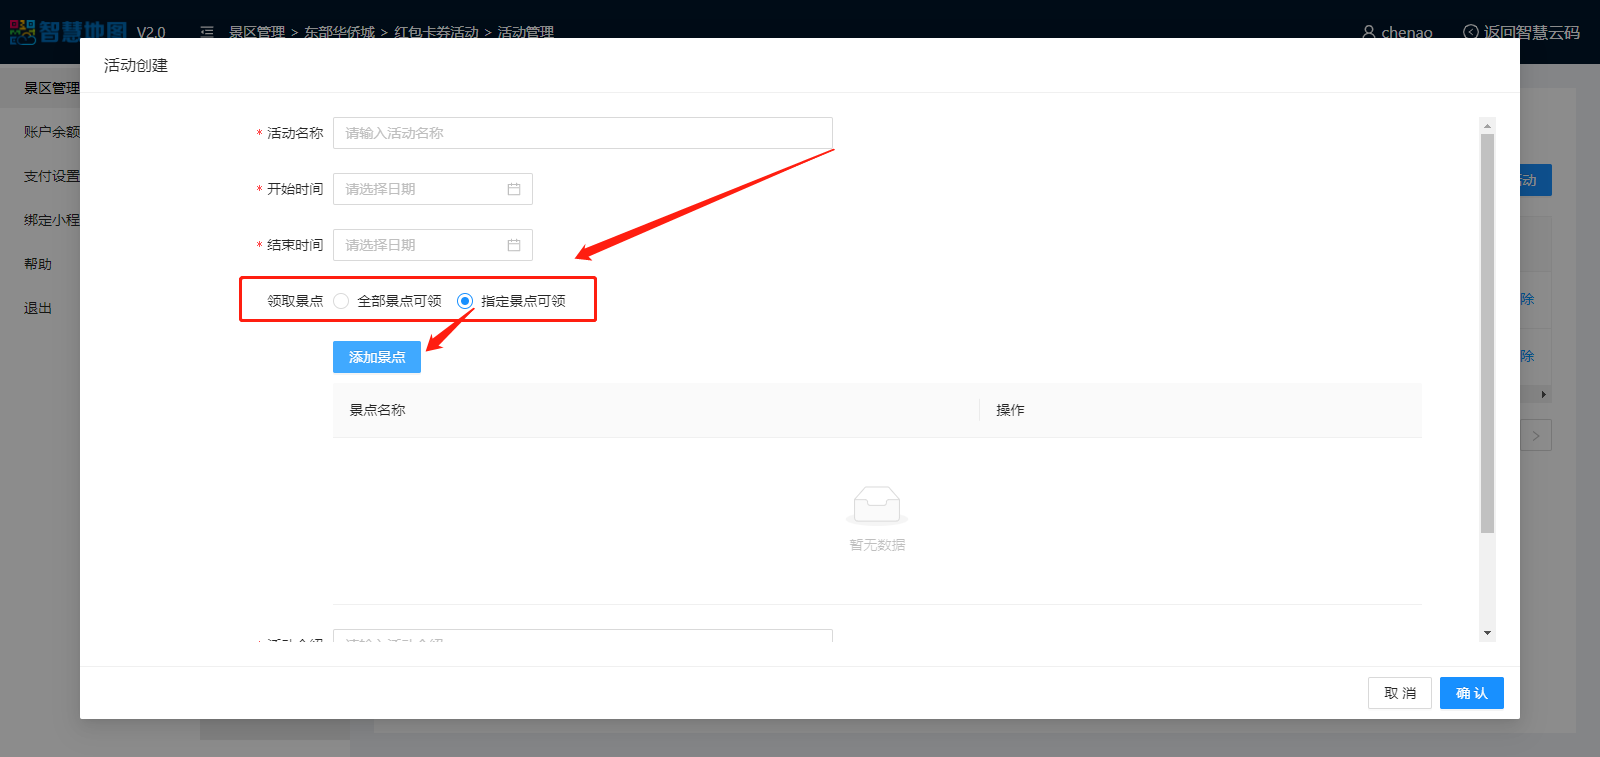This screenshot has height=757, width=1600.
Task: Click the empty inbox 暂无数据 icon
Action: click(x=877, y=505)
